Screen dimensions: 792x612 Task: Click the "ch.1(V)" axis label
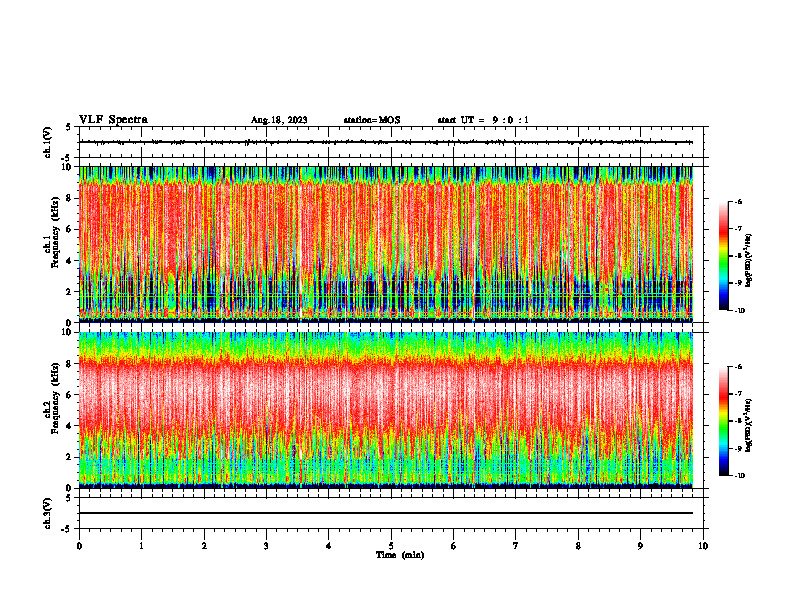click(x=47, y=142)
